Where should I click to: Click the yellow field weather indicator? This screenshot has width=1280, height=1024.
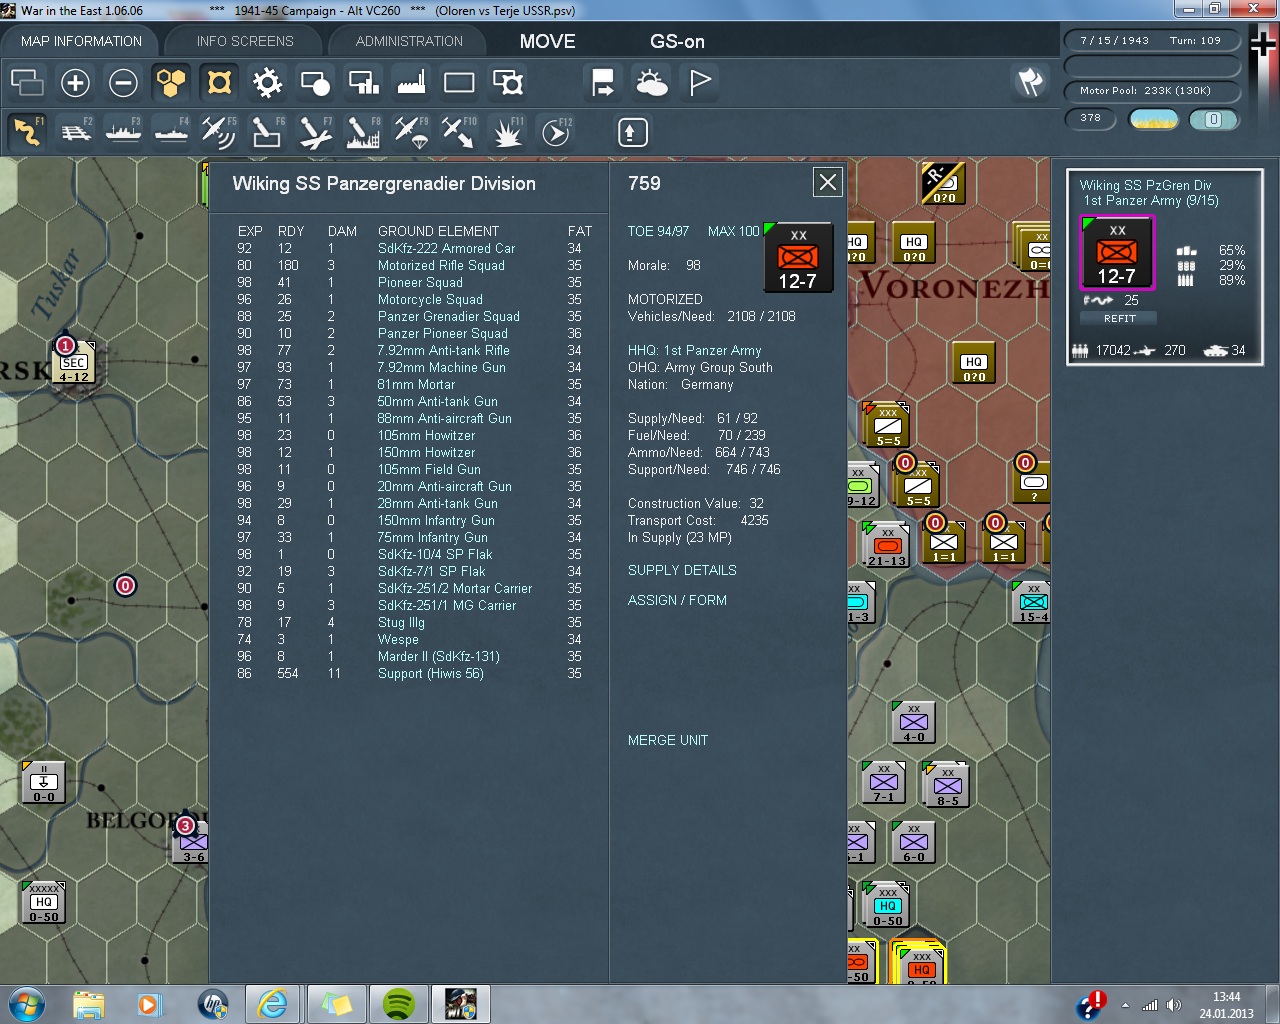coord(1153,119)
